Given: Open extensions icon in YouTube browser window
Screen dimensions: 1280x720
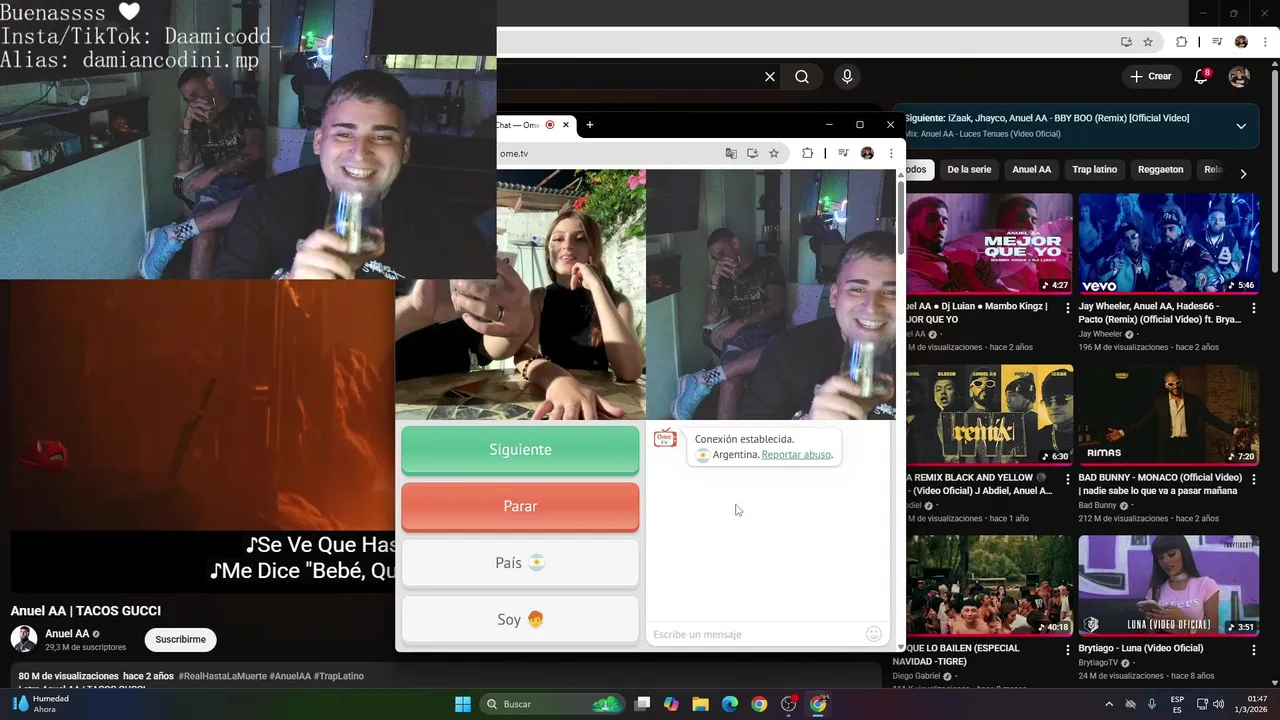Looking at the screenshot, I should [1181, 42].
